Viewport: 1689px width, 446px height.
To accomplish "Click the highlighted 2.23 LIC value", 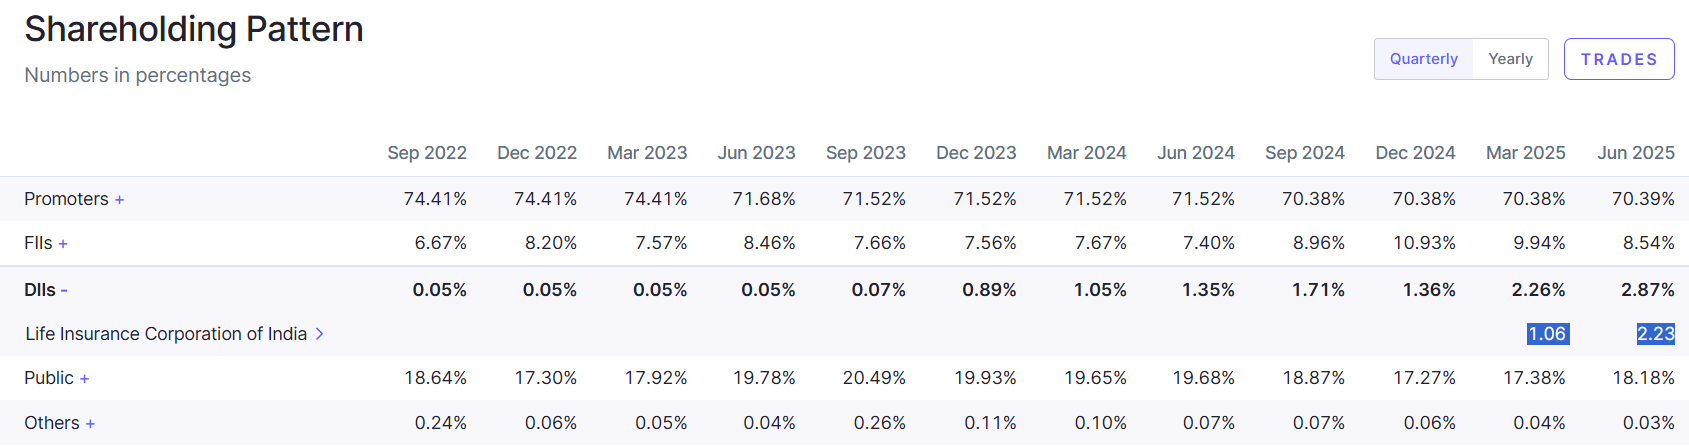I will pos(1655,334).
